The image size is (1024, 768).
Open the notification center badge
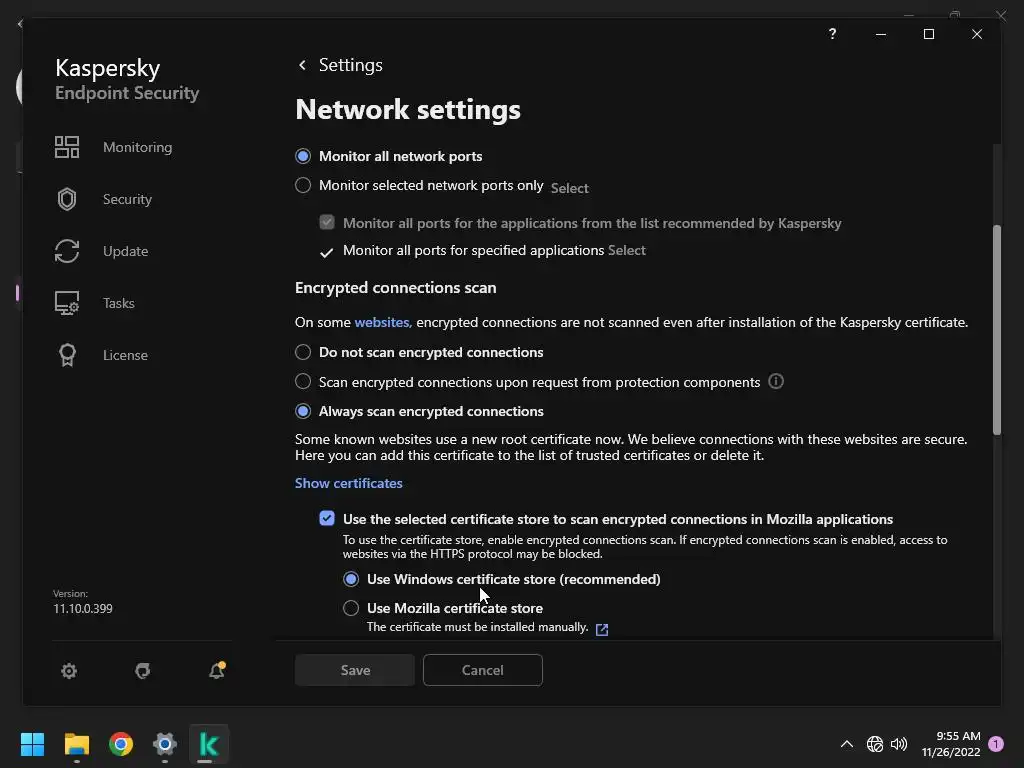click(996, 744)
